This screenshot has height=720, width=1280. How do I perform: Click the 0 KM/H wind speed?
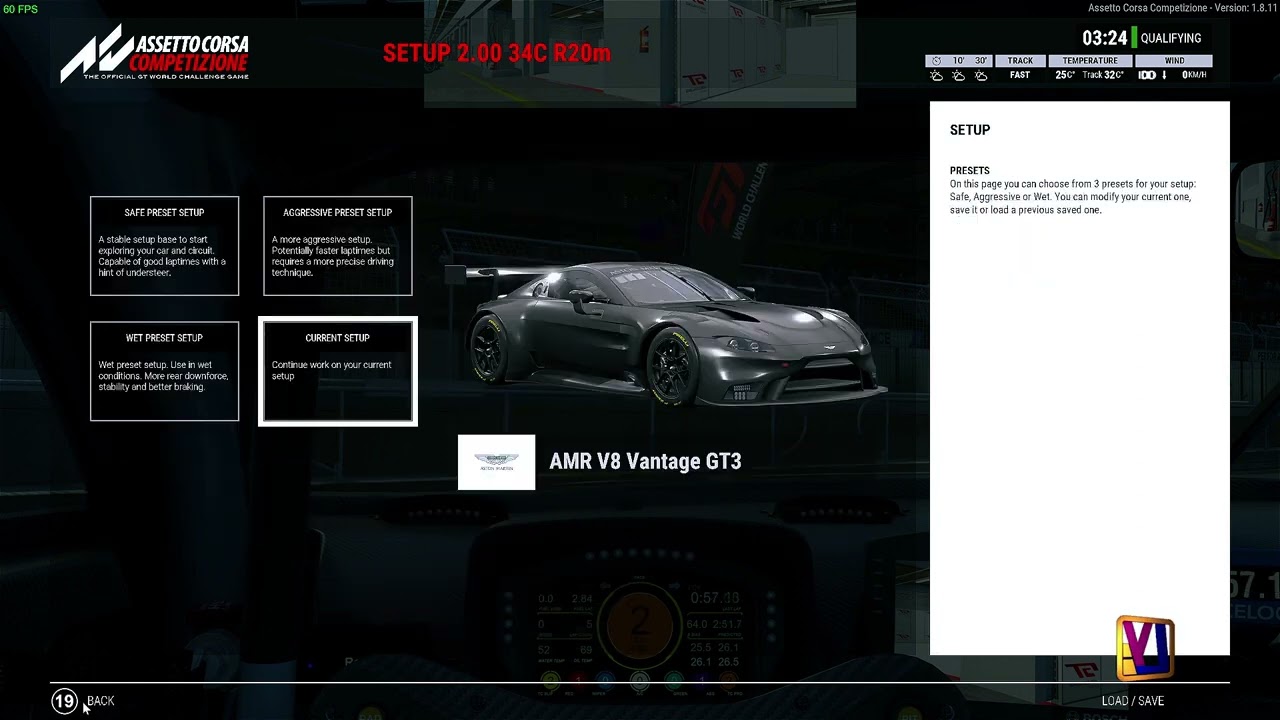pos(1194,75)
